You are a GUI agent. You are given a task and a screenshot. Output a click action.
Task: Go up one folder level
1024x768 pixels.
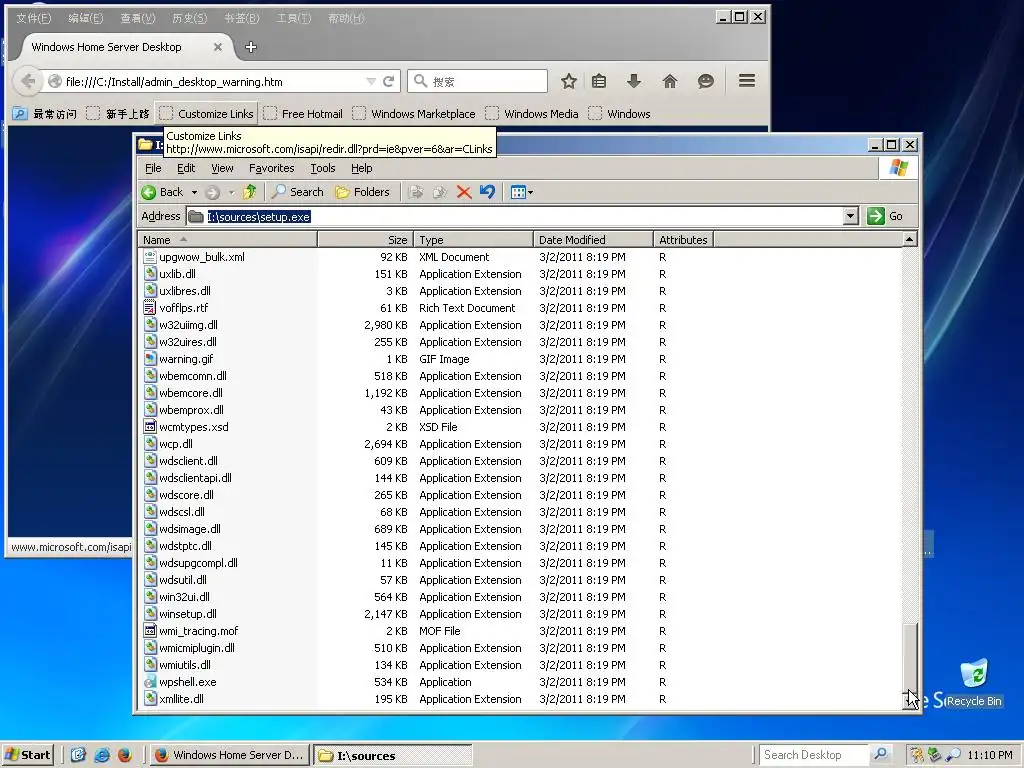tap(249, 192)
